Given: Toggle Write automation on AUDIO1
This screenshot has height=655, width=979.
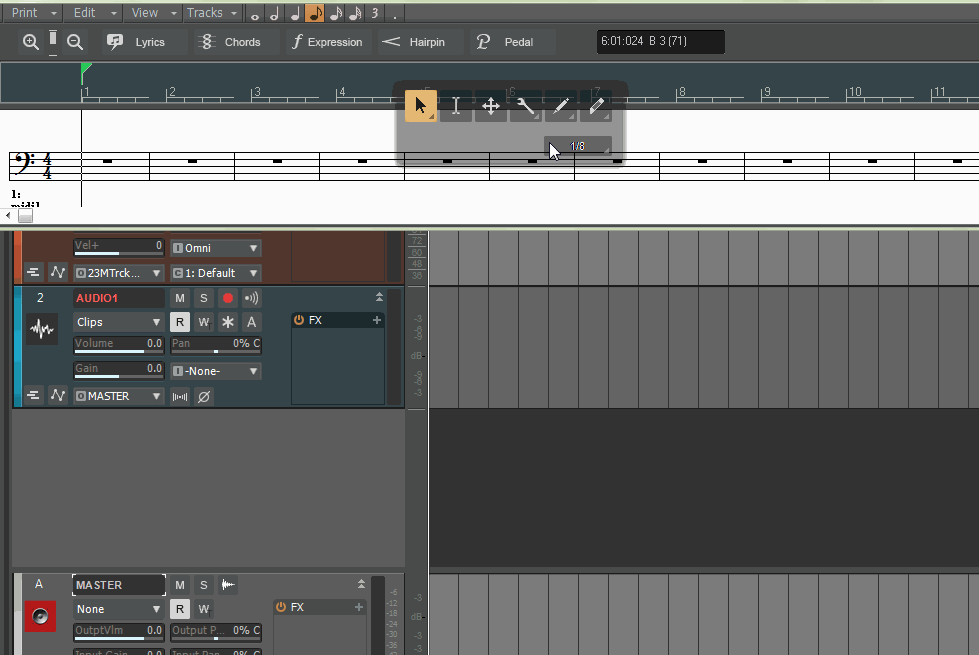Looking at the screenshot, I should tap(204, 322).
